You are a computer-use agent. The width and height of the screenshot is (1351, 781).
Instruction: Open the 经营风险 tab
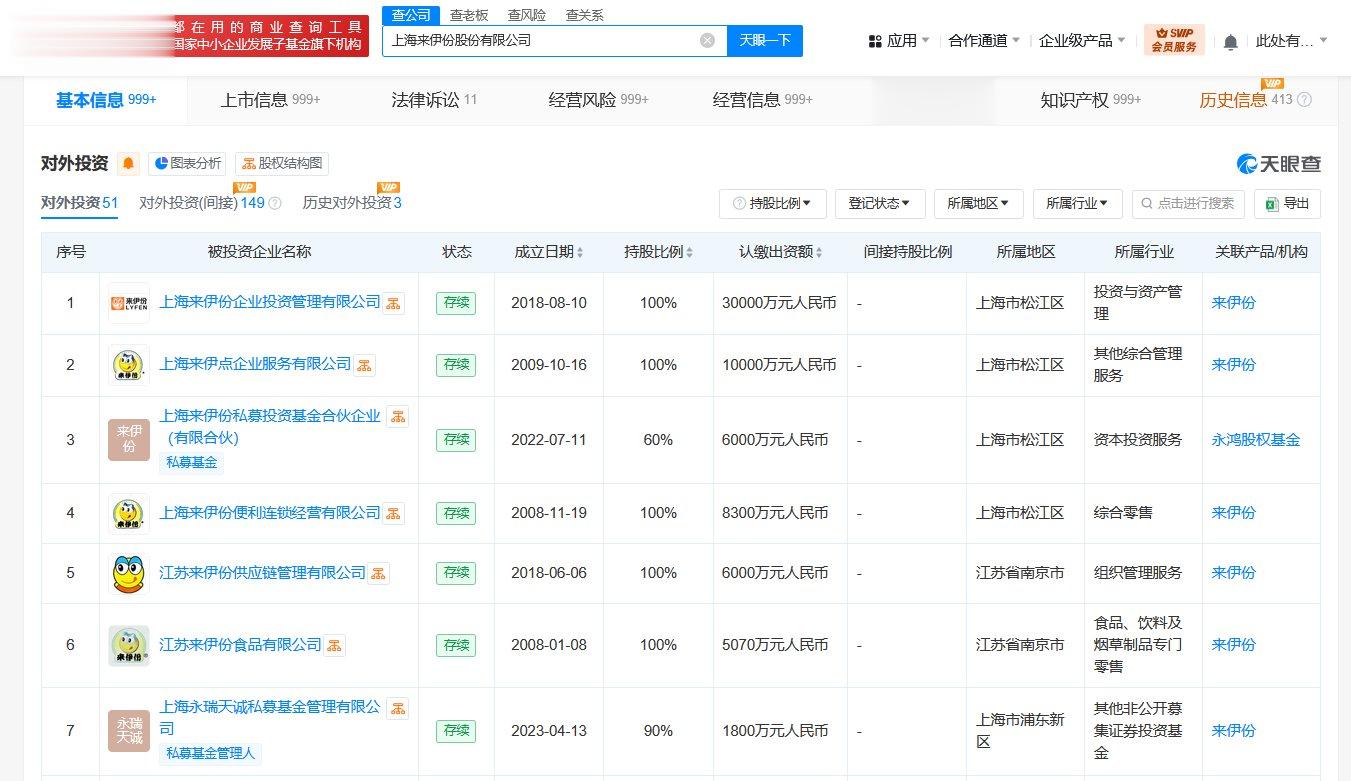coord(598,100)
